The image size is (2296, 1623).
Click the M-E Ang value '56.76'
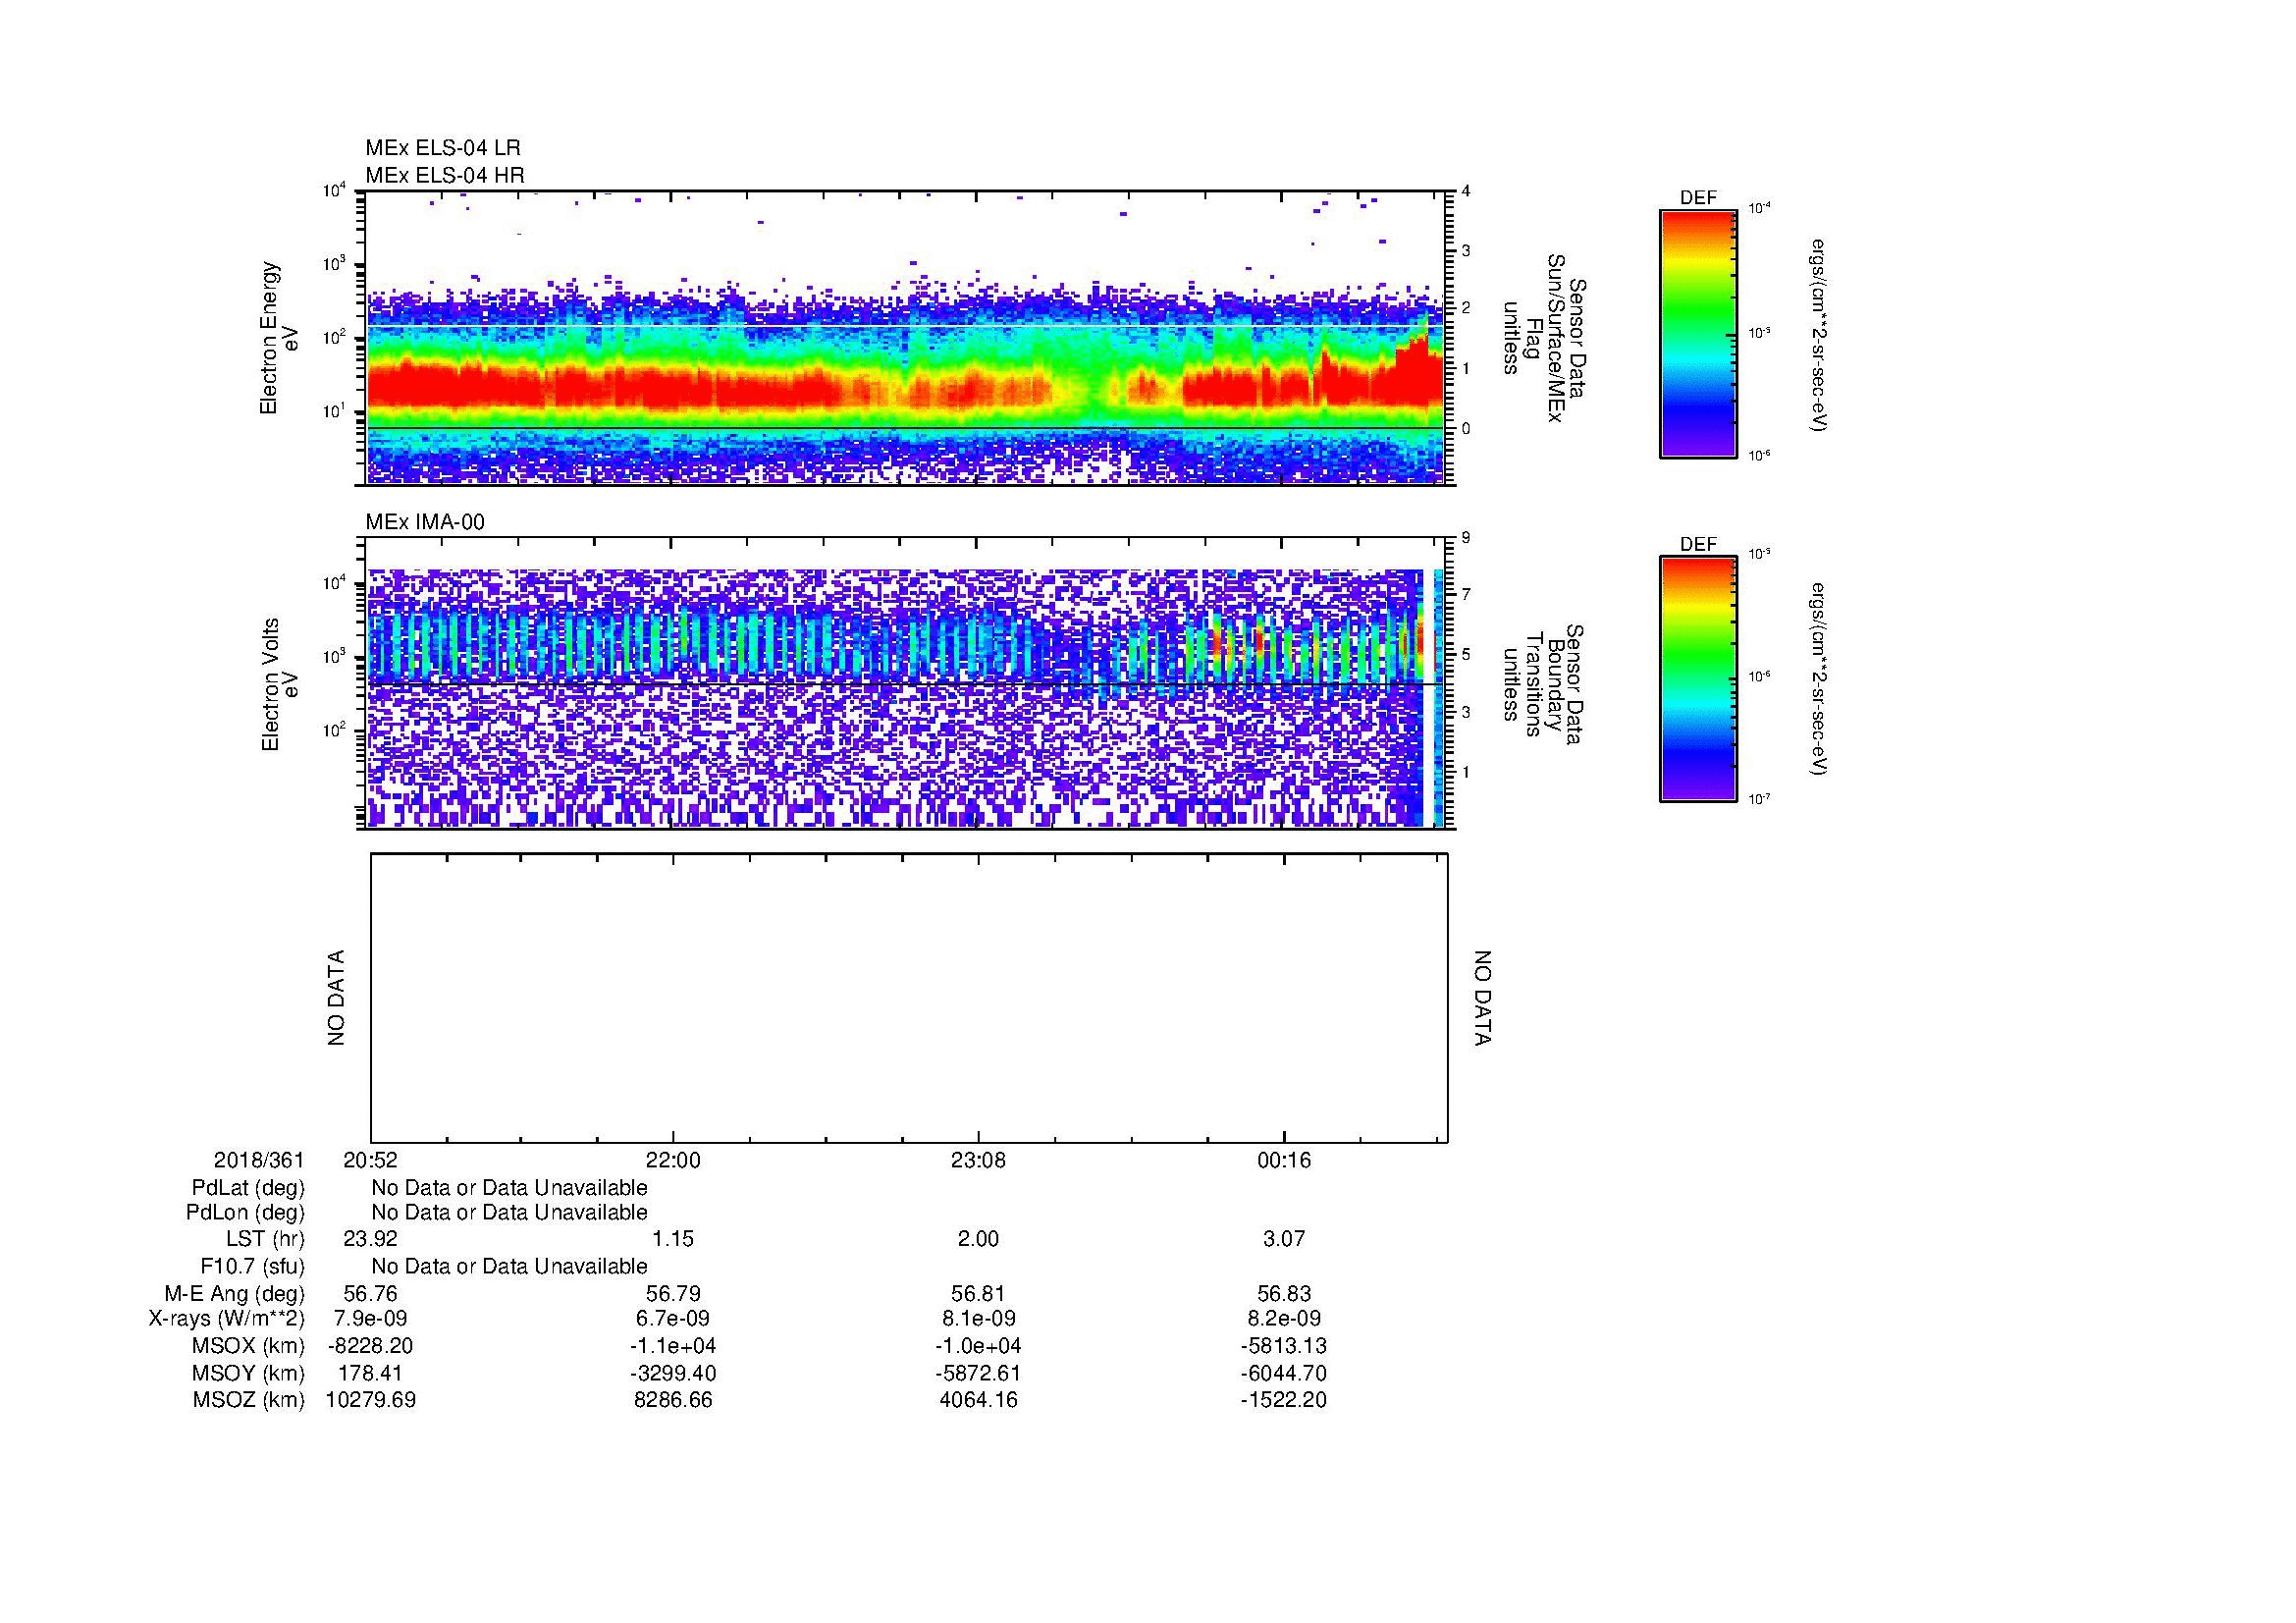click(371, 1294)
